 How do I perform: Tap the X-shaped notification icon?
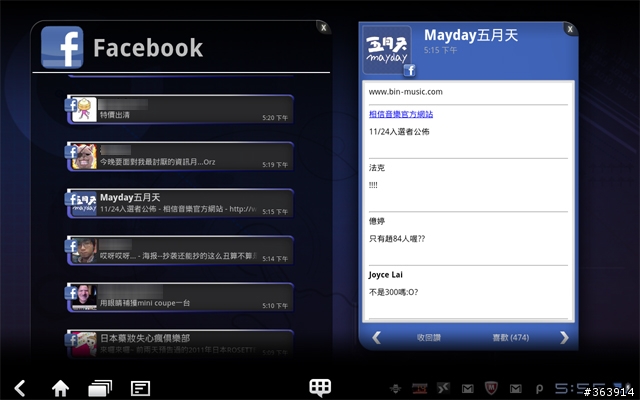click(x=443, y=388)
